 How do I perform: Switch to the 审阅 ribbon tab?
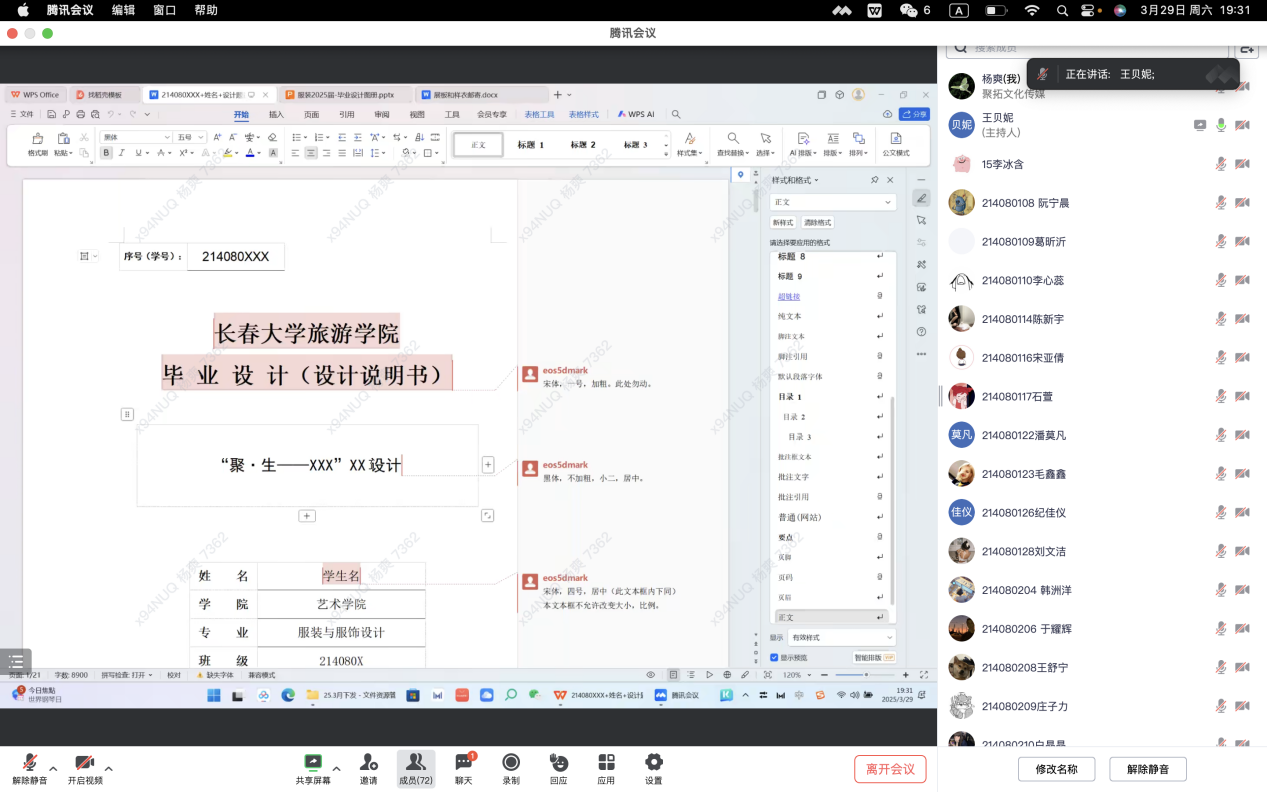382,114
